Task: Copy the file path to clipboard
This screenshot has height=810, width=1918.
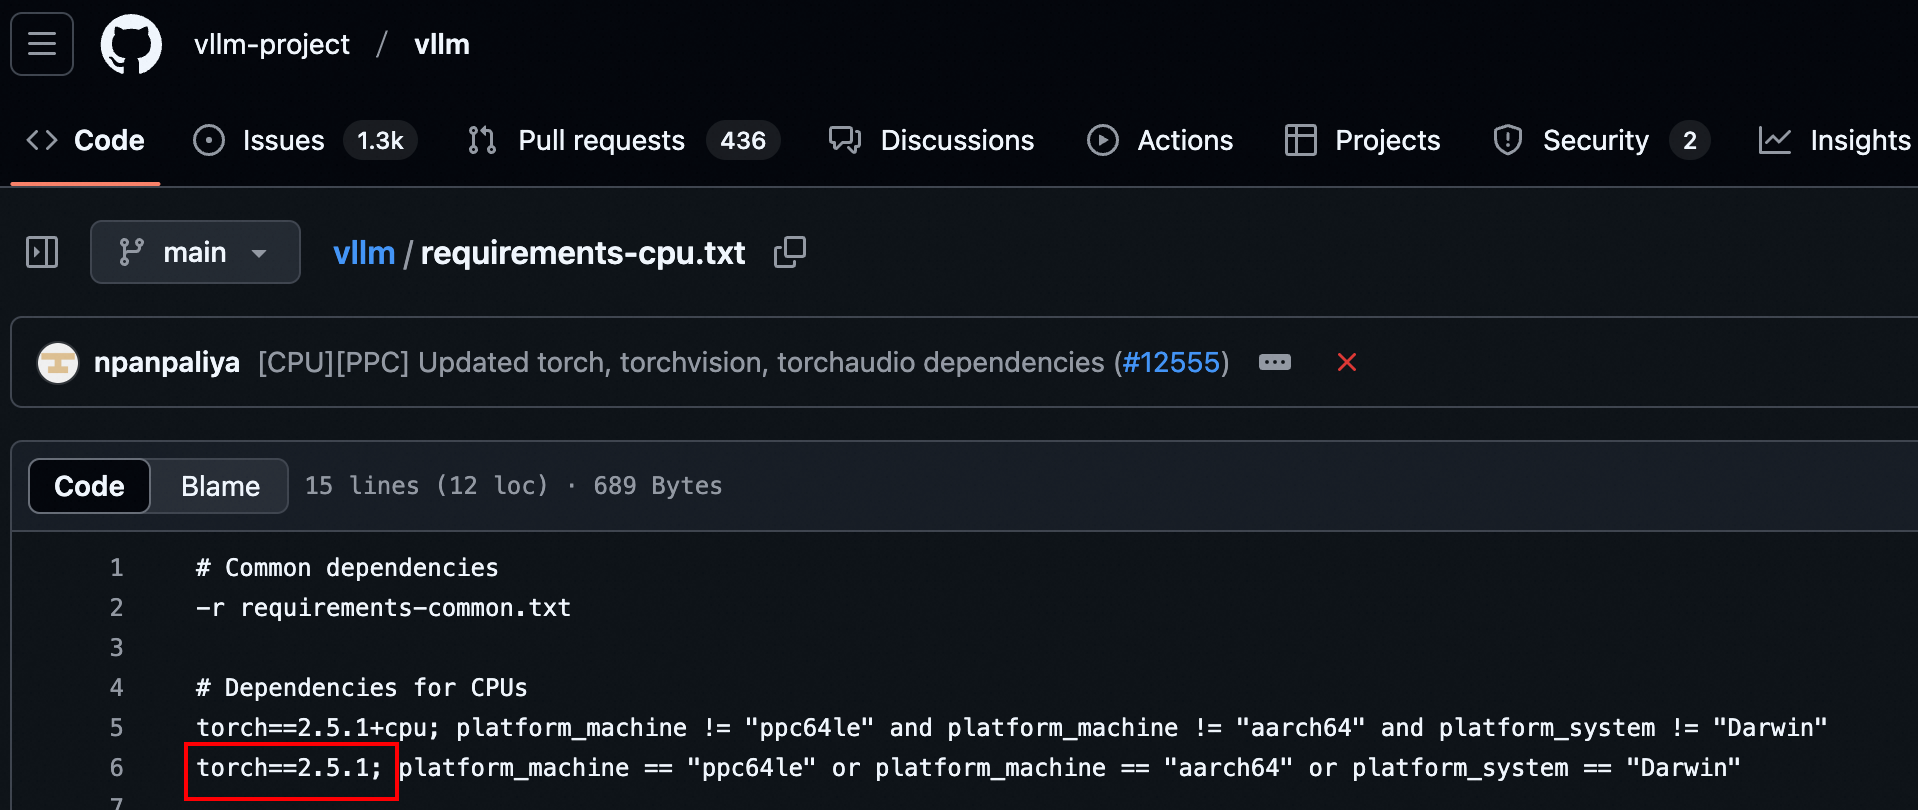Action: (790, 252)
